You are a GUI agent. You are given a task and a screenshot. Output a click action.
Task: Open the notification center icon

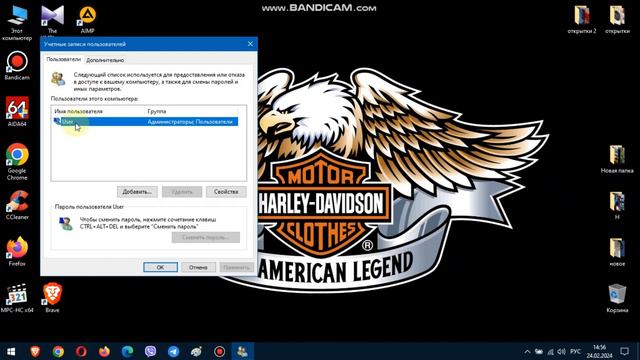coord(624,351)
